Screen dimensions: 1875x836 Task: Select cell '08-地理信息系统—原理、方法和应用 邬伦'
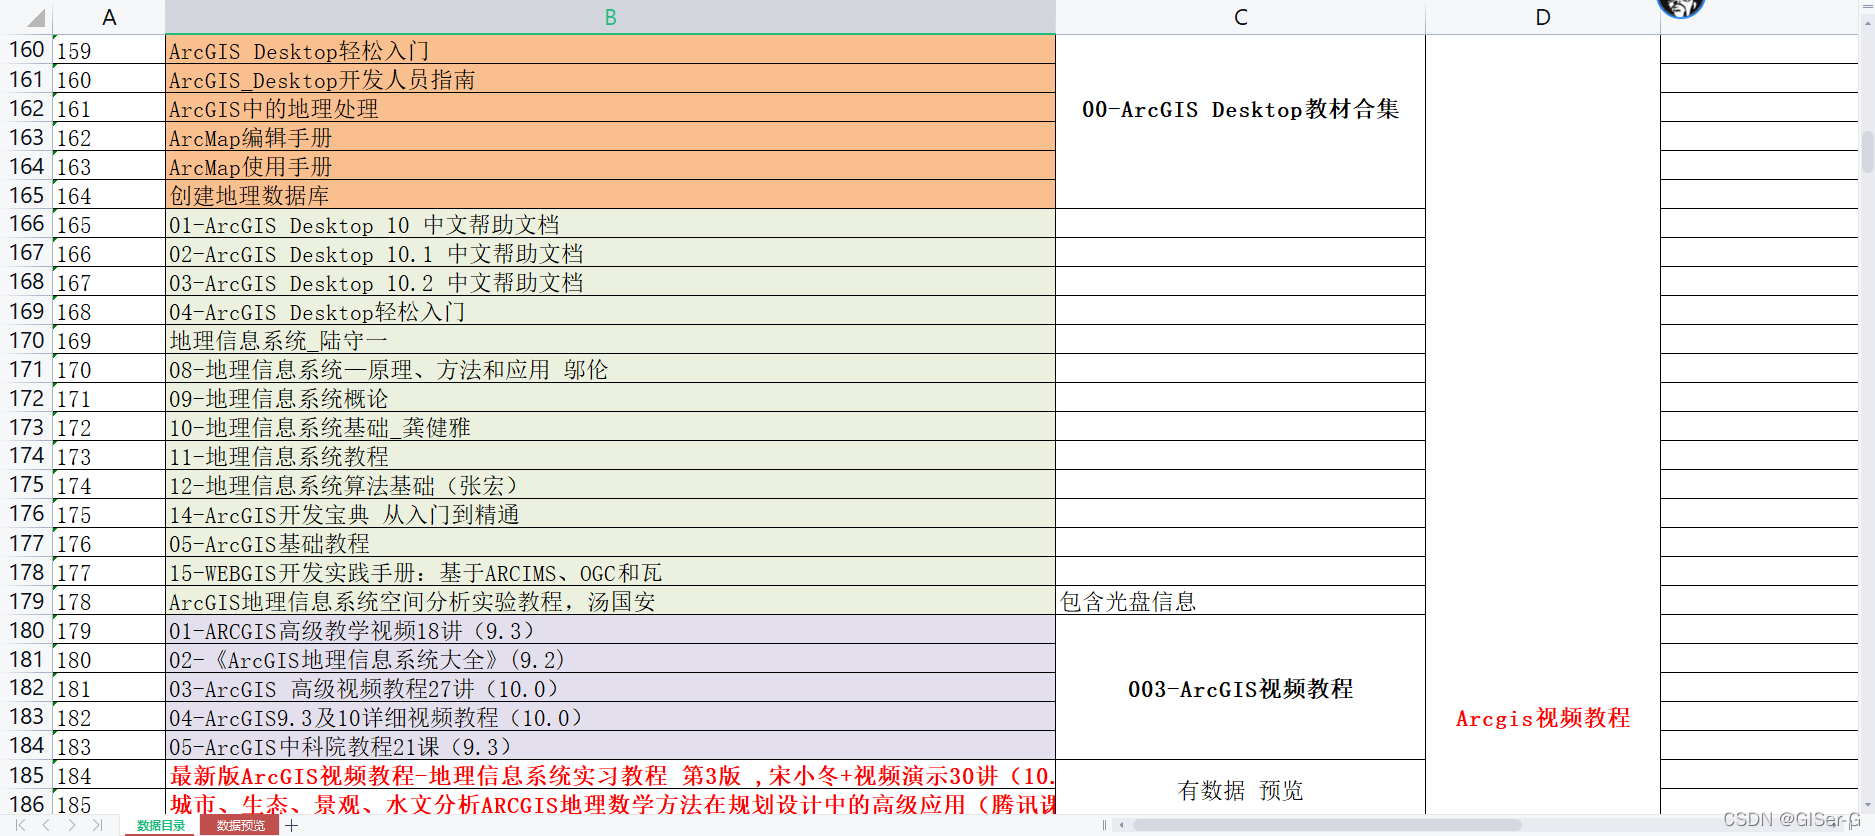point(610,369)
